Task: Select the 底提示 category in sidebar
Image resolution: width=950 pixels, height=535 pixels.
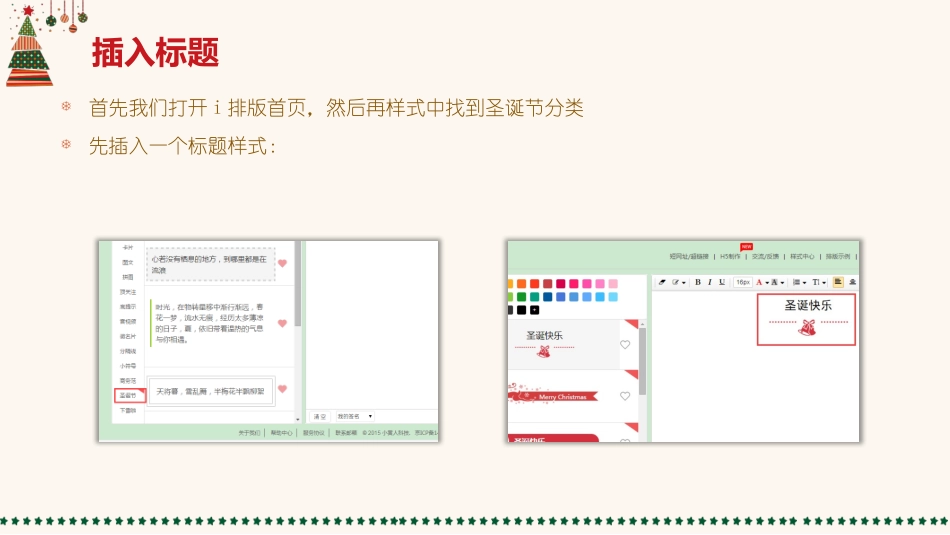Action: pyautogui.click(x=128, y=307)
